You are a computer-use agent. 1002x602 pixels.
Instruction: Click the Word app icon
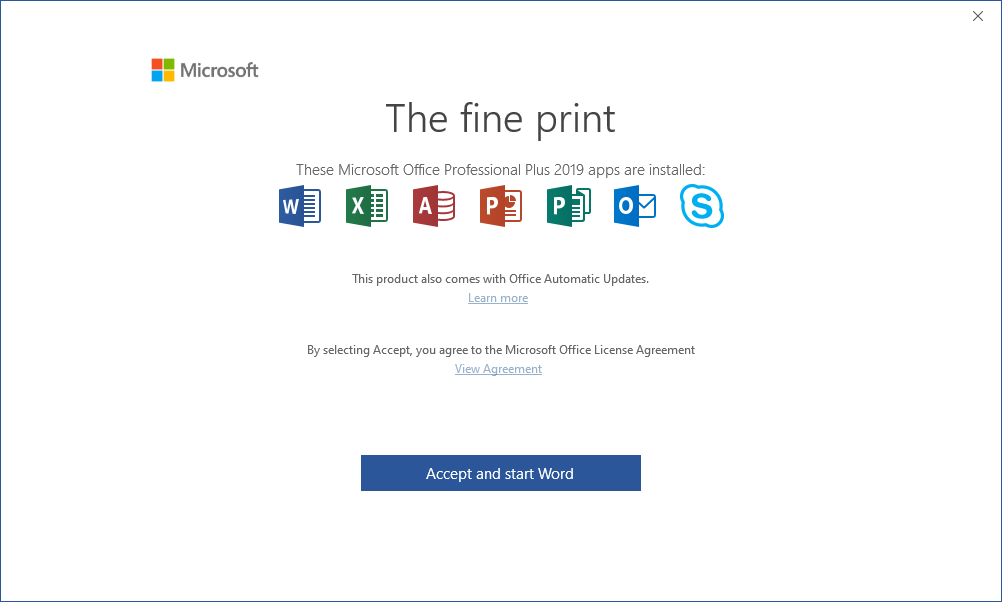tap(300, 207)
